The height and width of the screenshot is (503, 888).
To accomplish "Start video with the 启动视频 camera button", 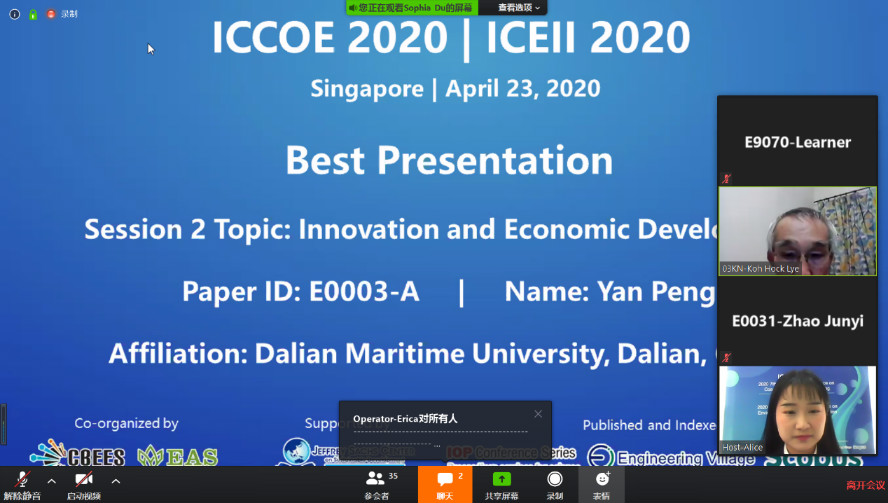I will pyautogui.click(x=83, y=483).
